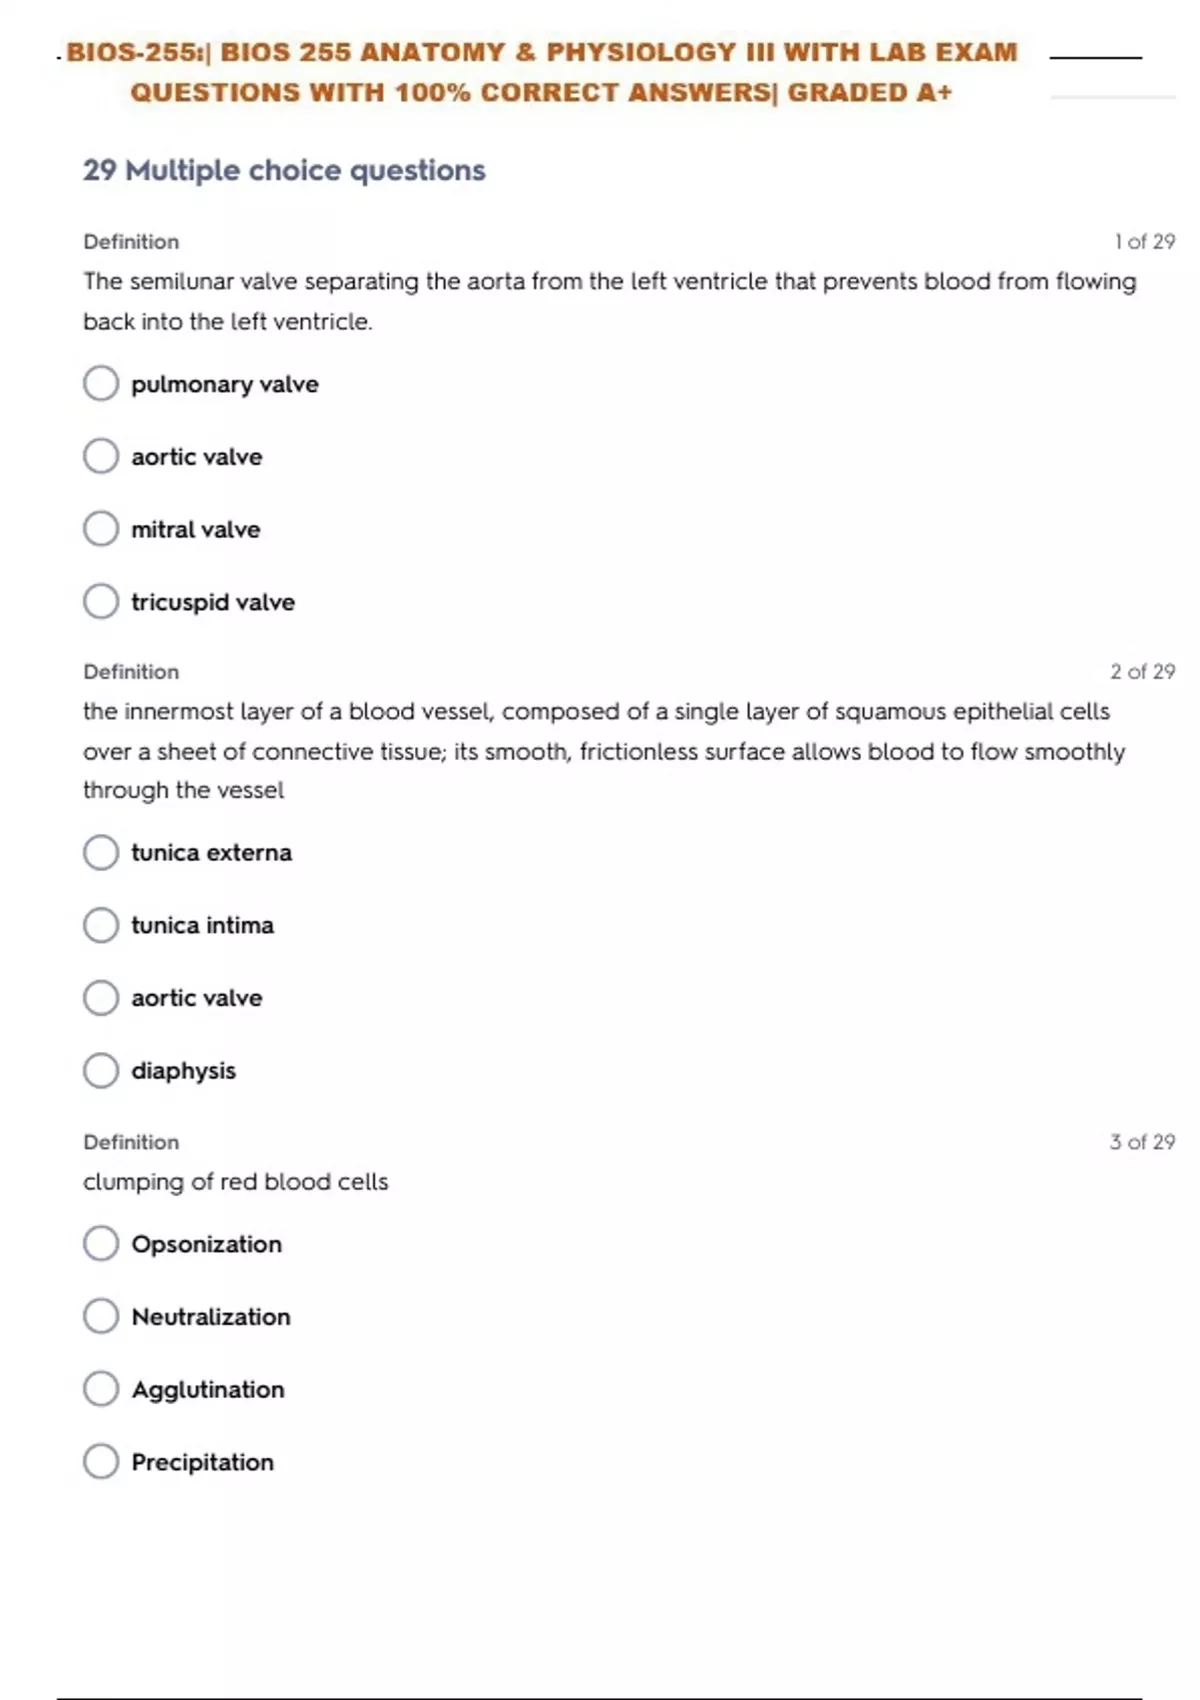Select the "diaphysis" answer option
This screenshot has height=1700, width=1200.
click(x=101, y=1070)
